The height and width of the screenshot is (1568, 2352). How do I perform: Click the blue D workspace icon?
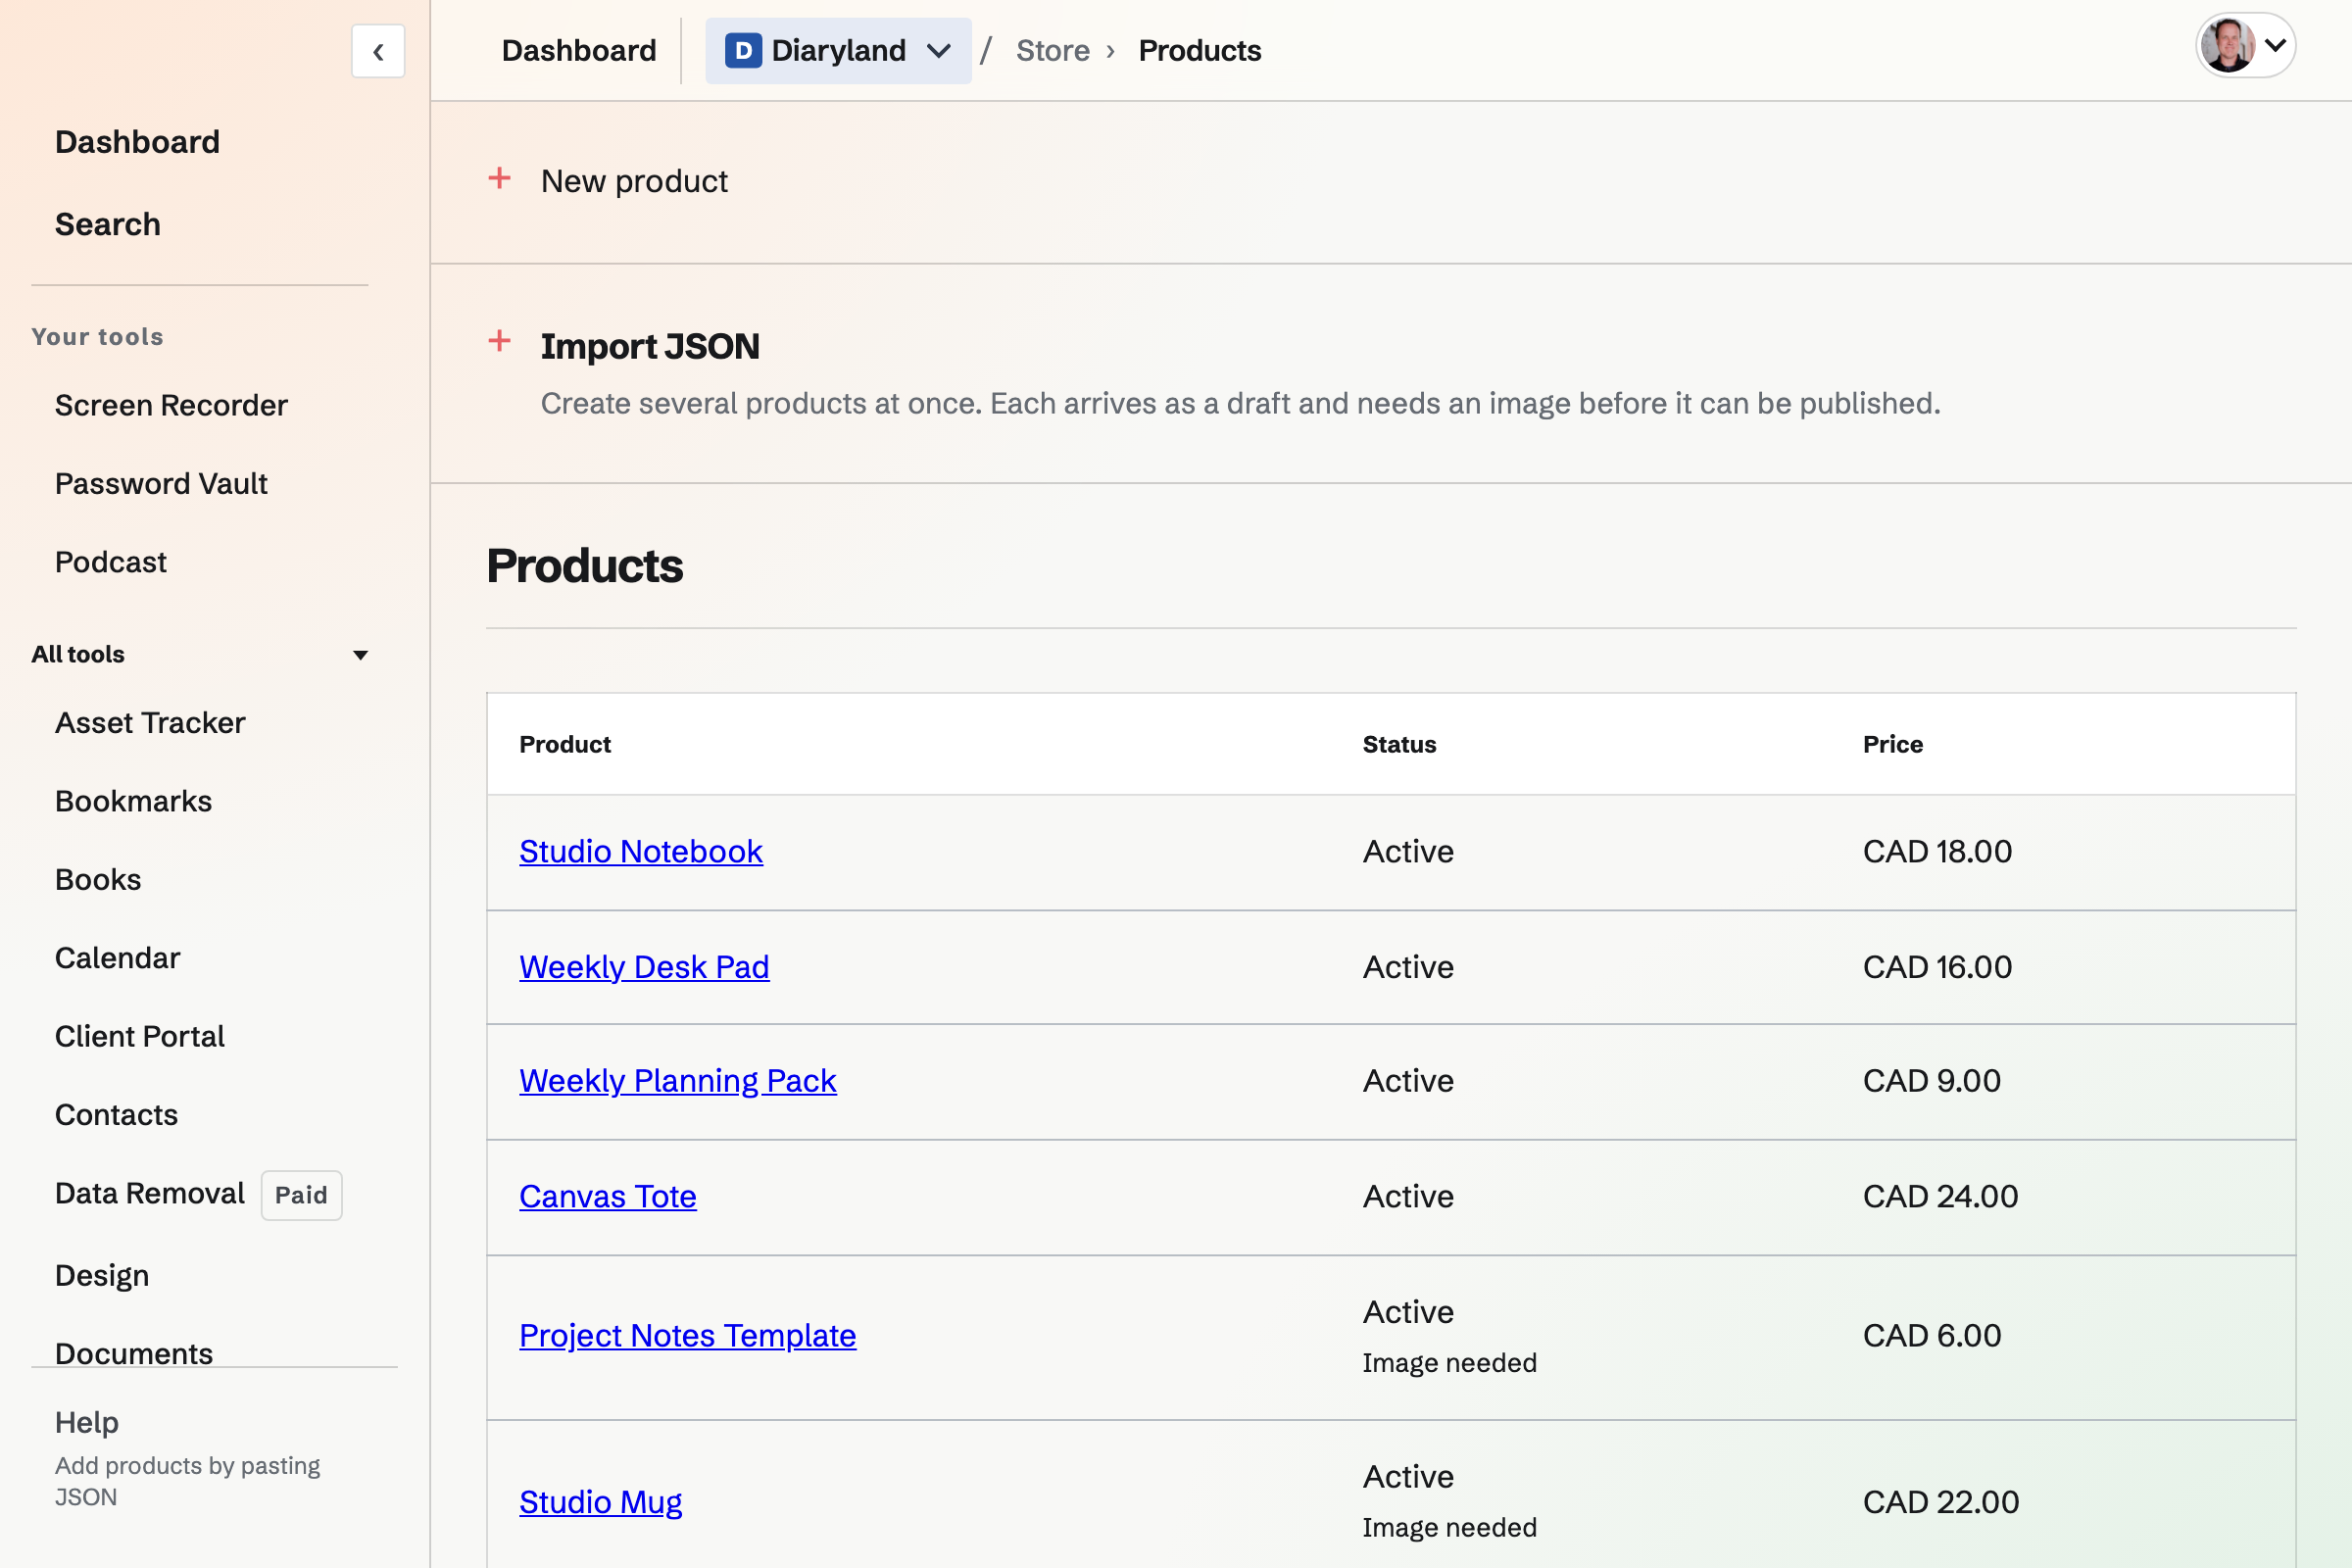point(743,50)
